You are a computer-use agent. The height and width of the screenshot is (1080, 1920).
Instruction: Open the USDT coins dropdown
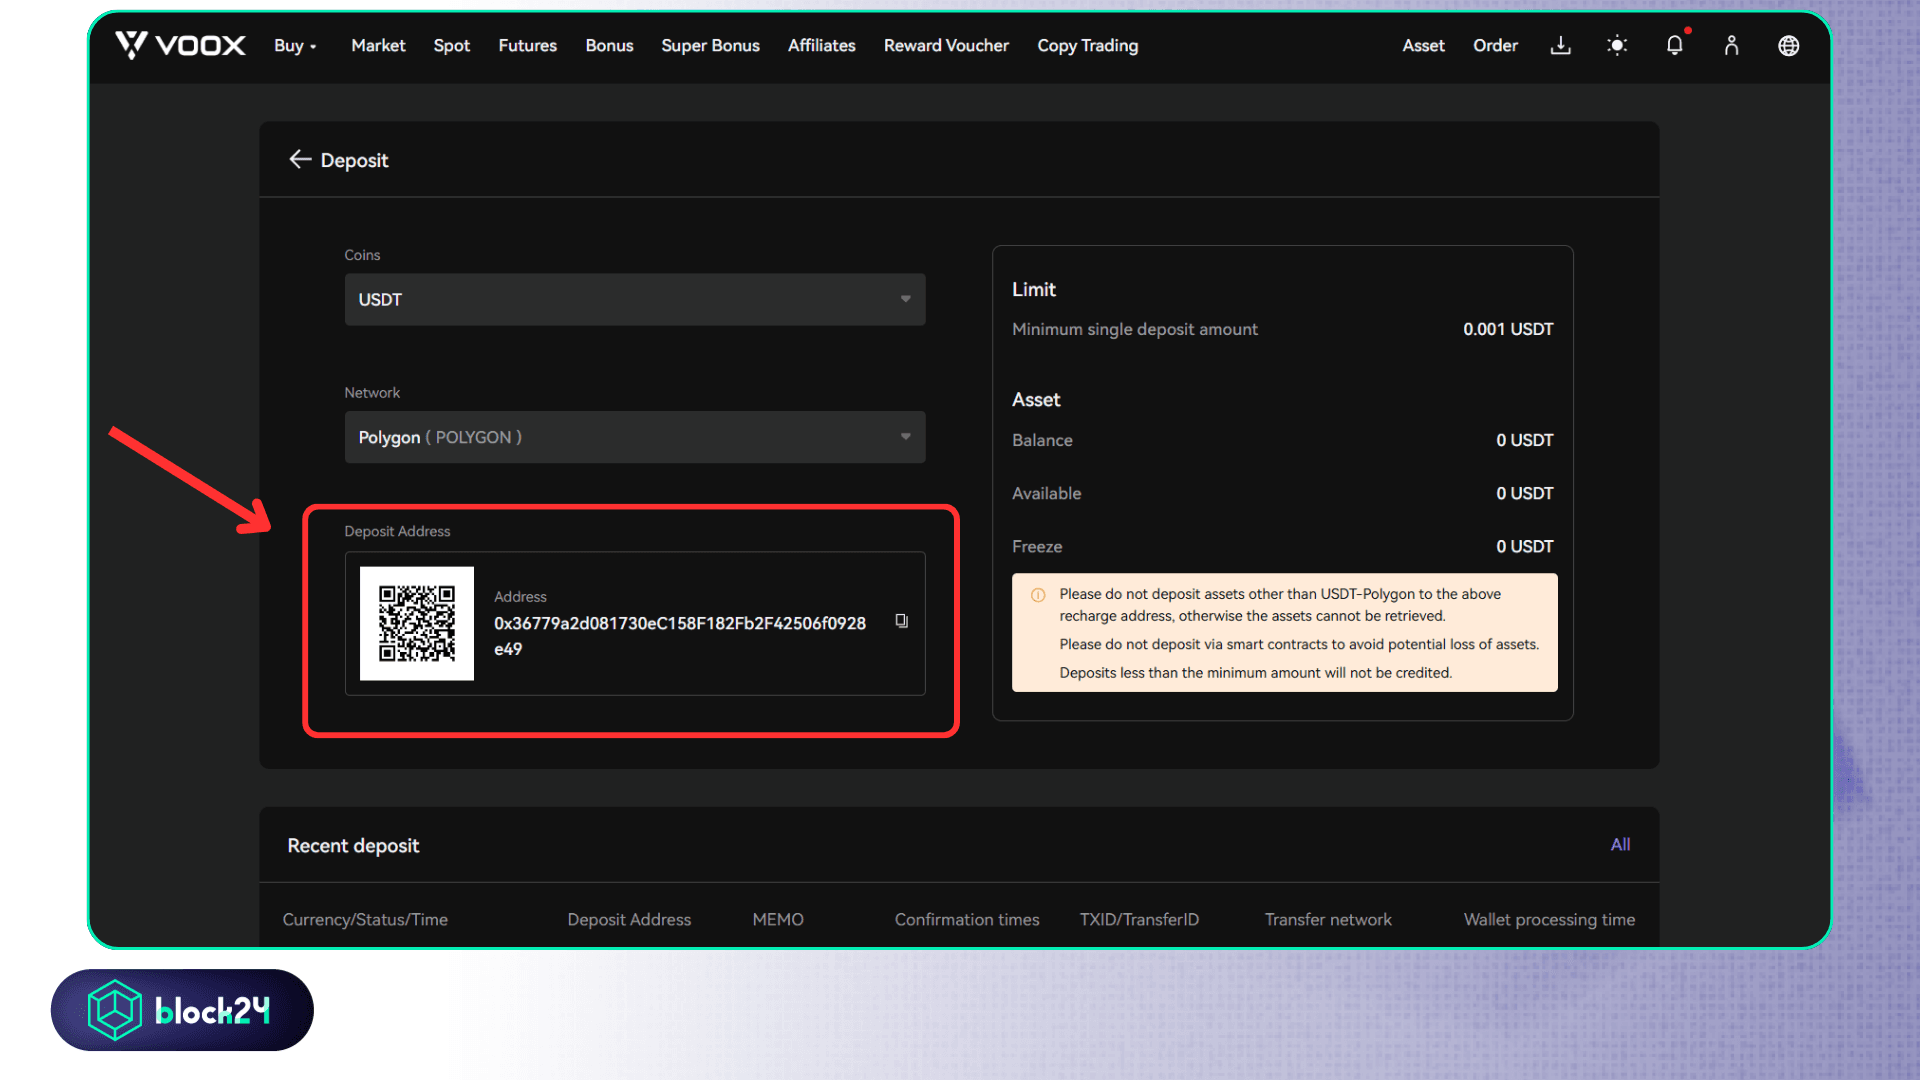tap(635, 299)
